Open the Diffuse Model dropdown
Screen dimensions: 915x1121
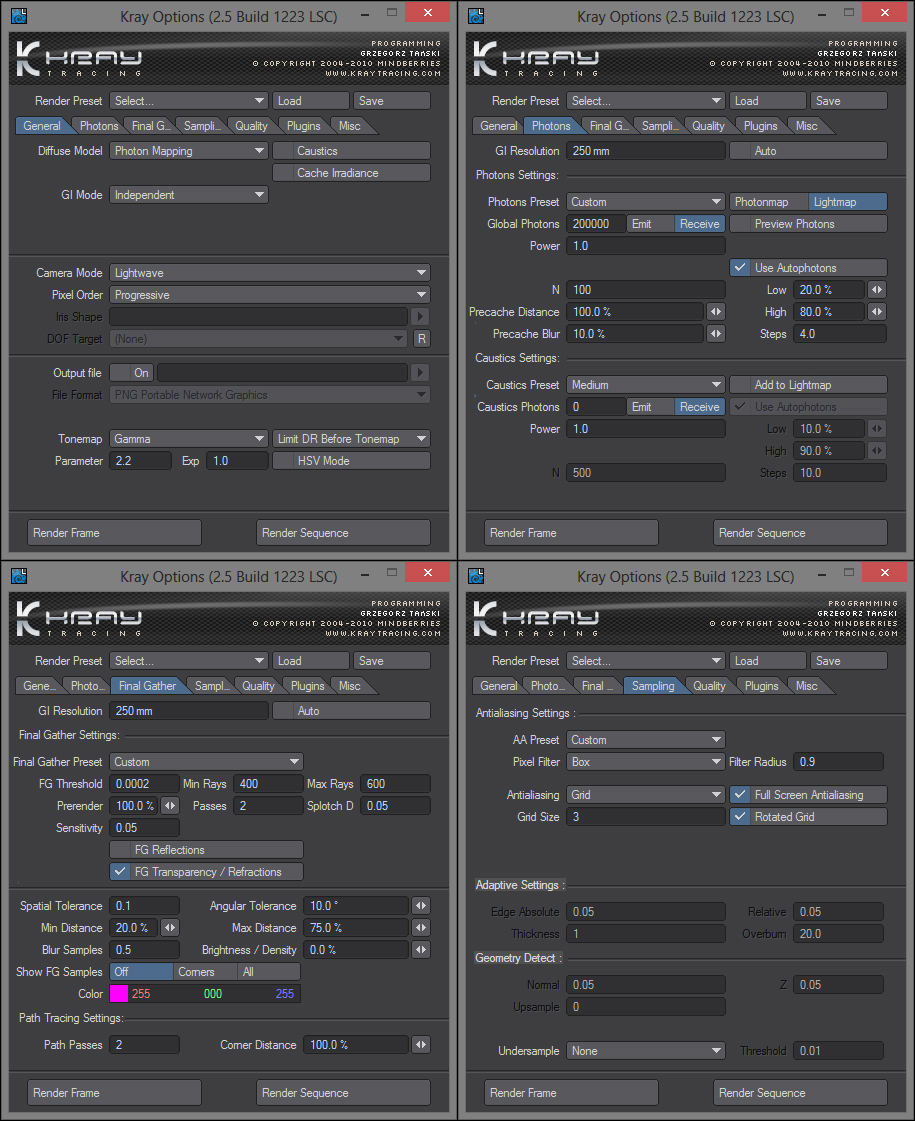click(x=188, y=151)
